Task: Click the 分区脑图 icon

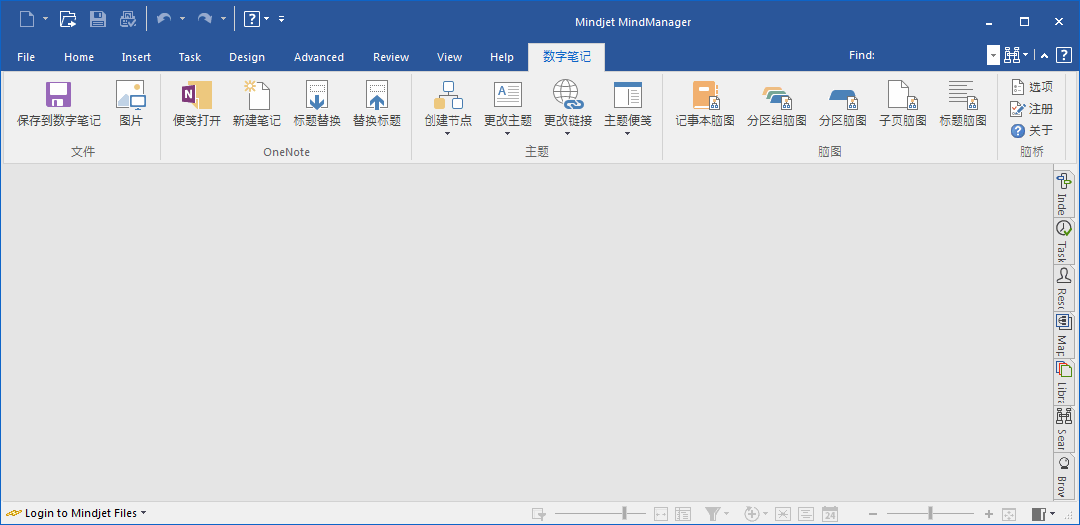Action: [x=842, y=99]
